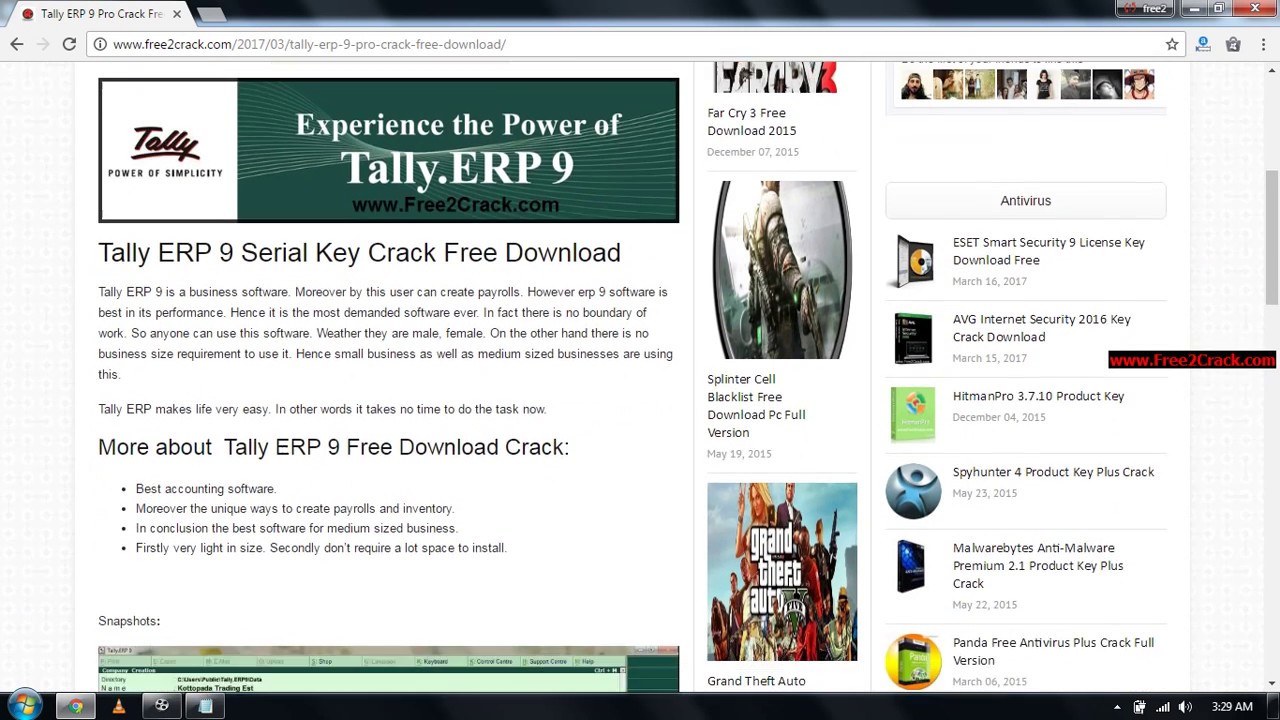Open Spyhunter 4 Product Key Plus Crack

click(x=1053, y=472)
